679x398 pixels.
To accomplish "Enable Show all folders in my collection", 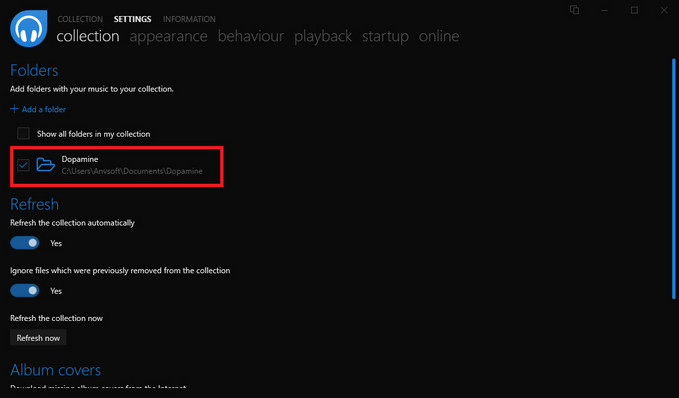I will [x=23, y=133].
